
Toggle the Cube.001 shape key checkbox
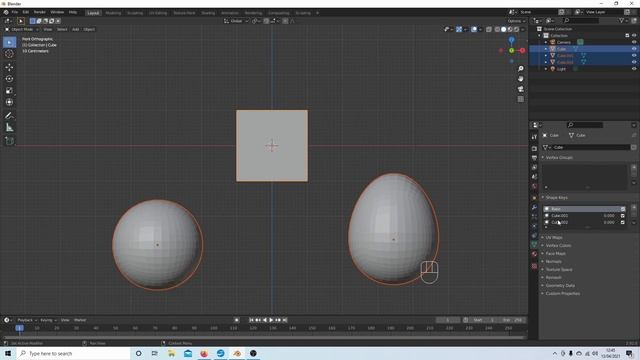(x=623, y=216)
